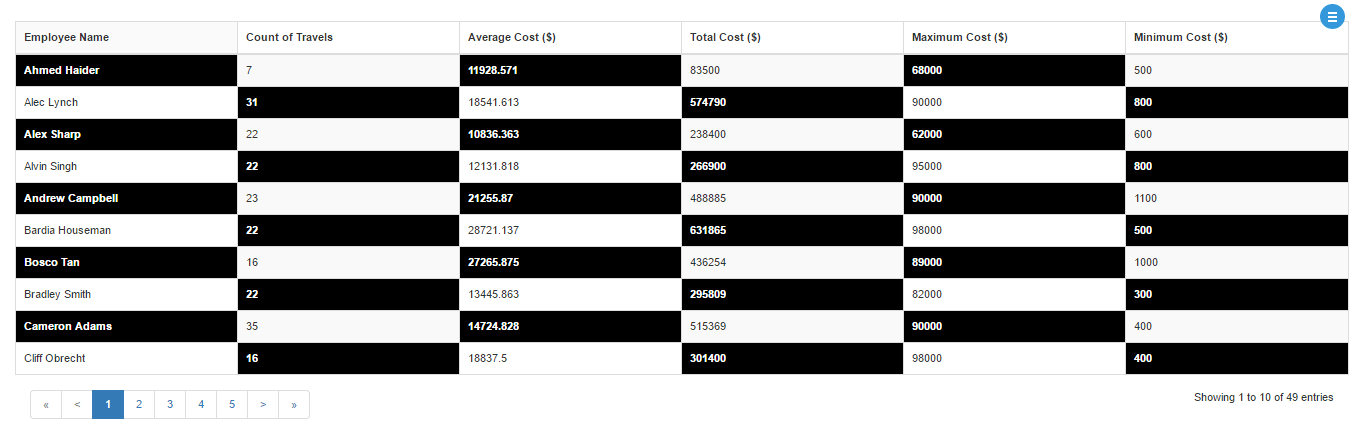The height and width of the screenshot is (432, 1364).
Task: Sort by Employee Name column header
Action: [x=67, y=38]
